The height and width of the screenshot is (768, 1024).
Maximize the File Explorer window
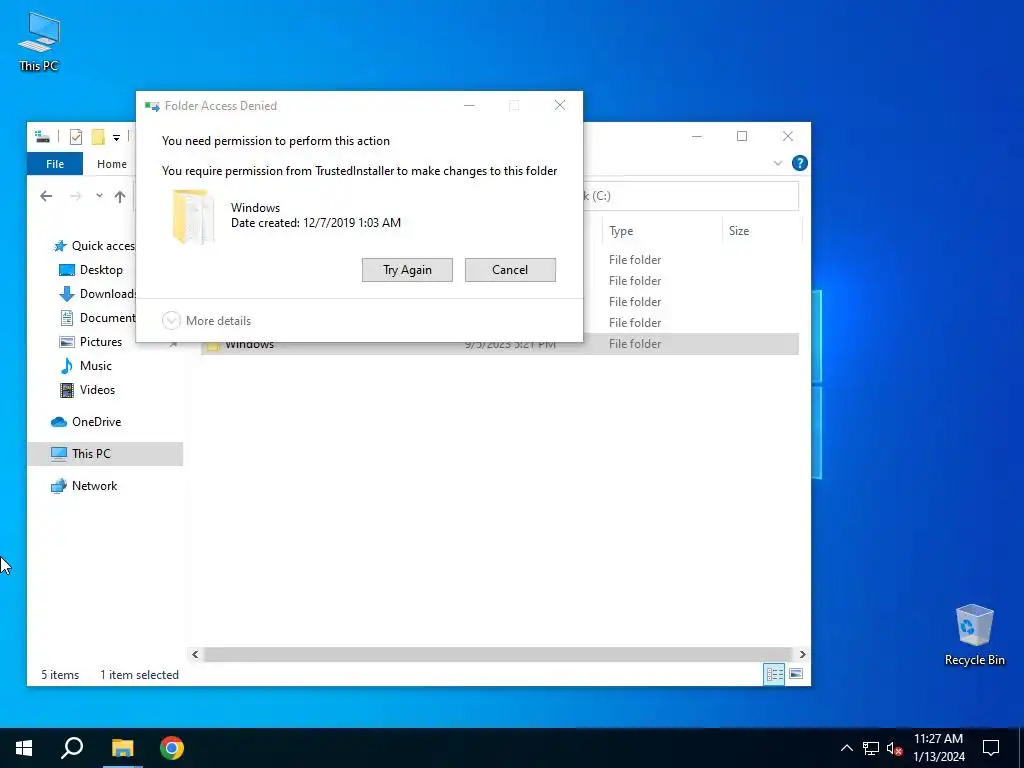742,136
